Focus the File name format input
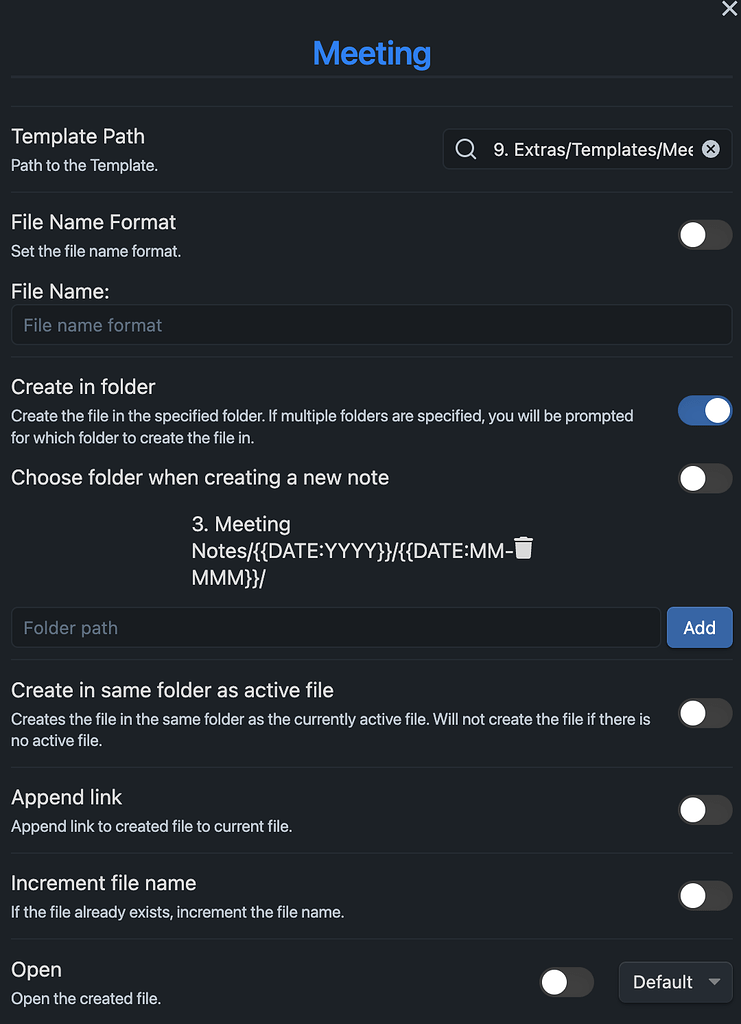The width and height of the screenshot is (741, 1024). [371, 325]
